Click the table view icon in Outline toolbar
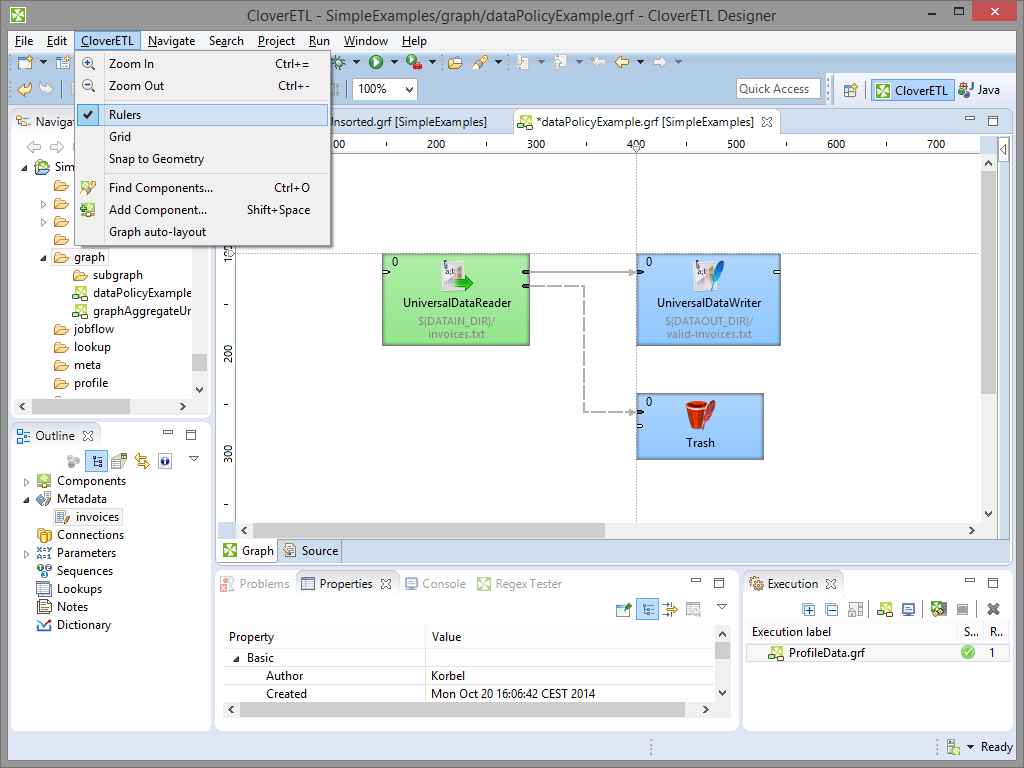The height and width of the screenshot is (768, 1024). pyautogui.click(x=119, y=461)
